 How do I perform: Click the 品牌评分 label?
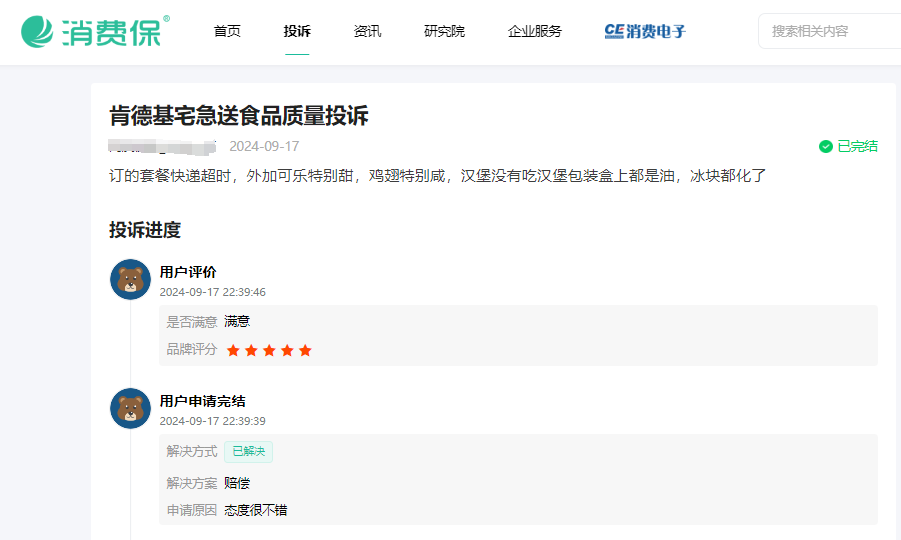point(191,349)
